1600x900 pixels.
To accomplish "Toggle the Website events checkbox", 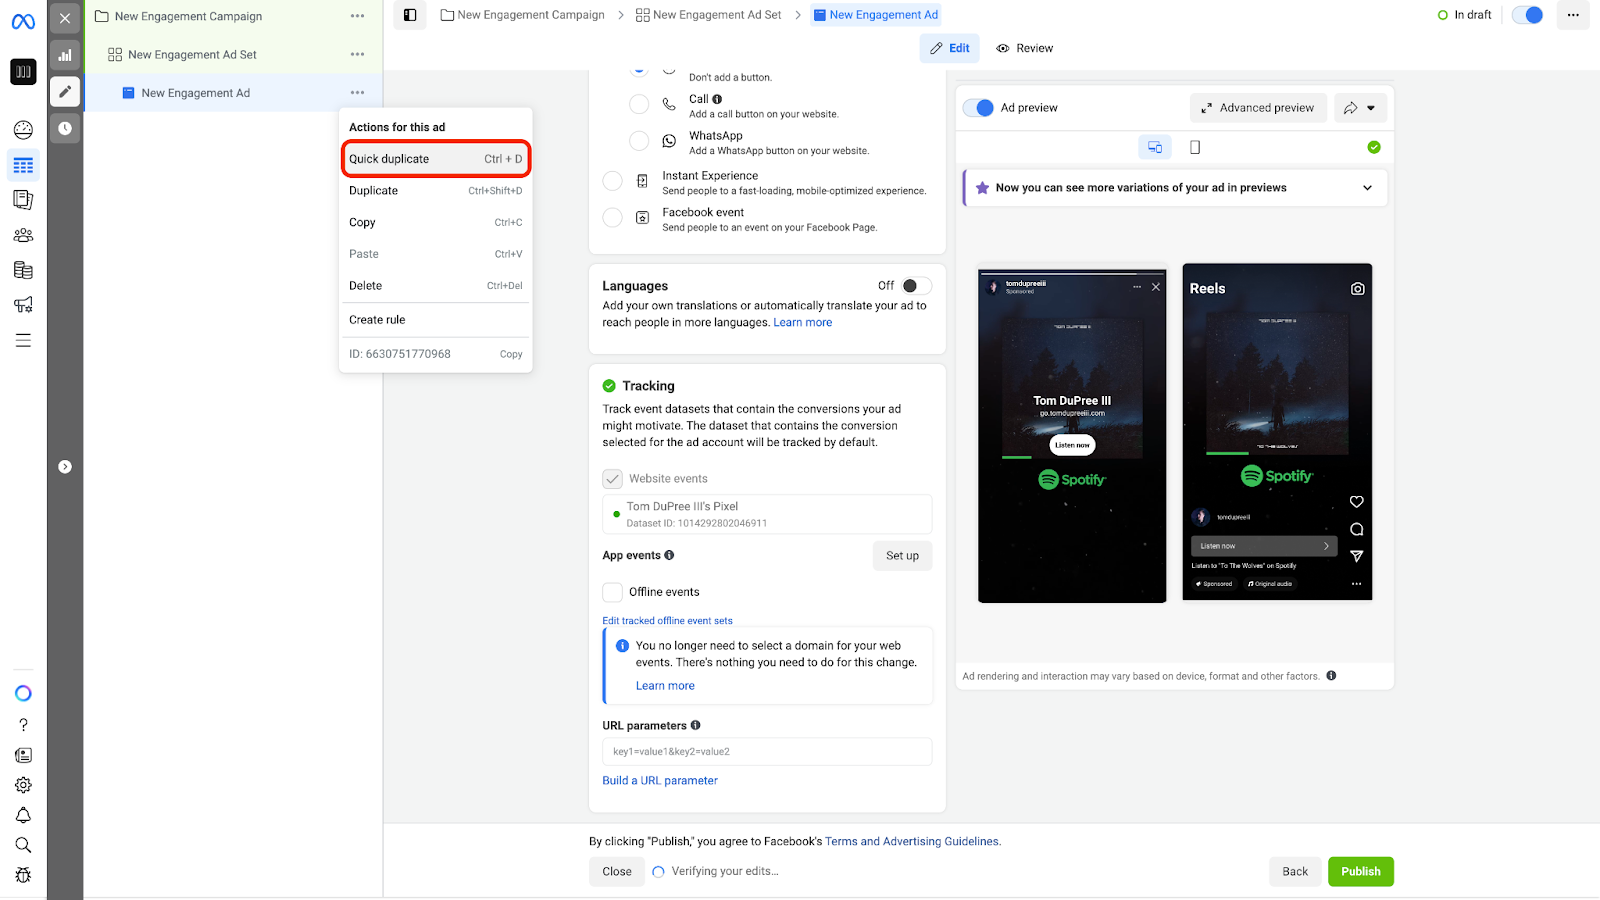I will point(613,479).
